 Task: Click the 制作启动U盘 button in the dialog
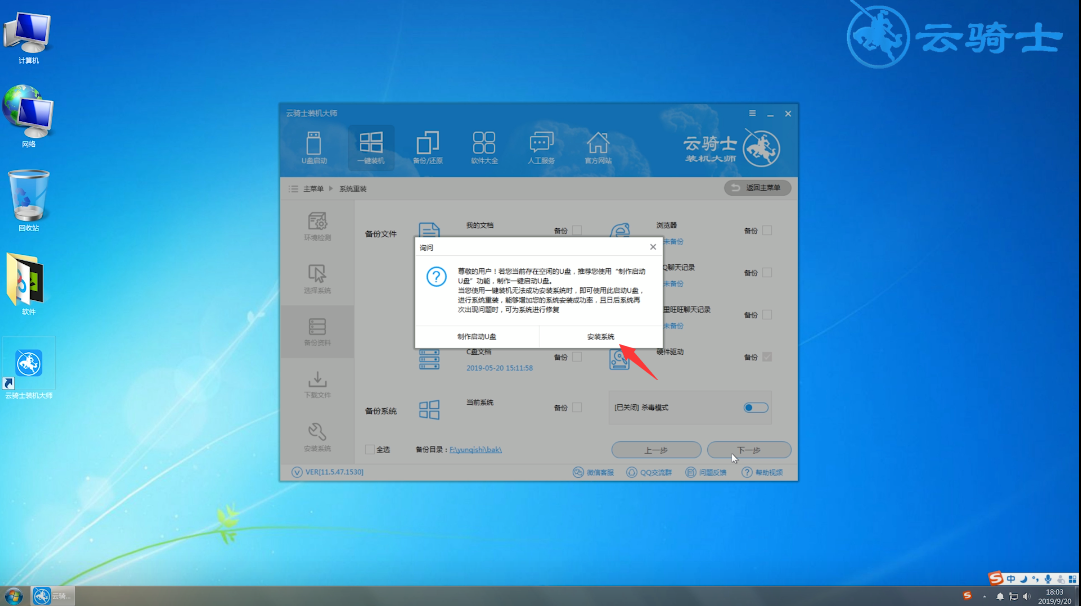[476, 336]
